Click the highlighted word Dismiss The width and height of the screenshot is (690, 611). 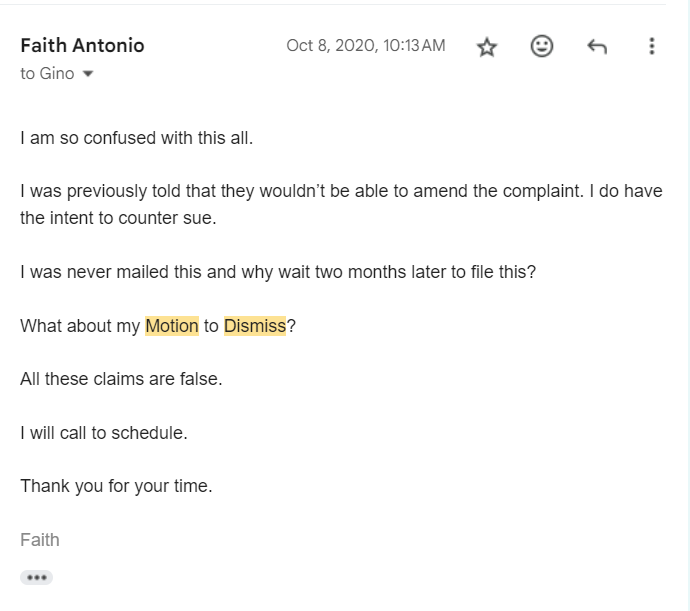tap(255, 326)
